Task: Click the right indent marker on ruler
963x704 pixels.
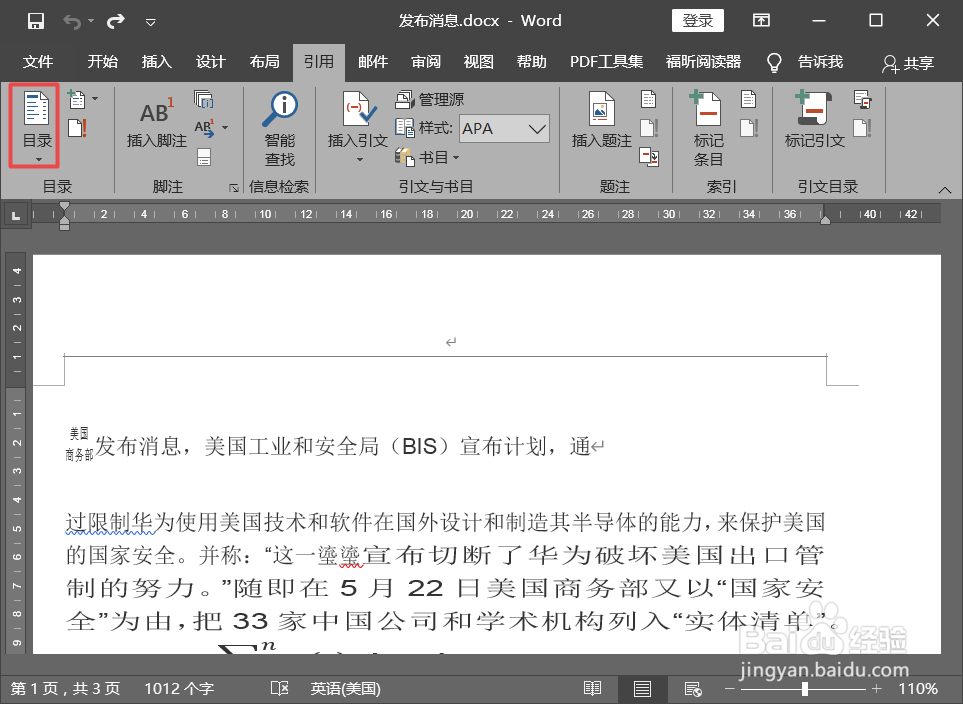Action: coord(825,219)
